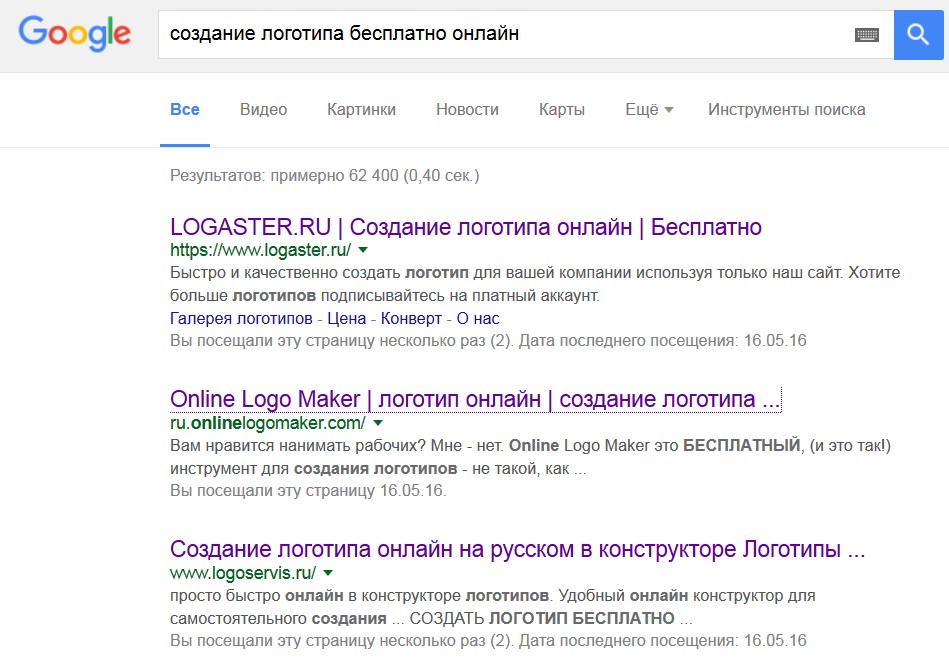Viewport: 949px width, 667px height.
Task: Click the Галерея логотипов sitelink
Action: [240, 319]
